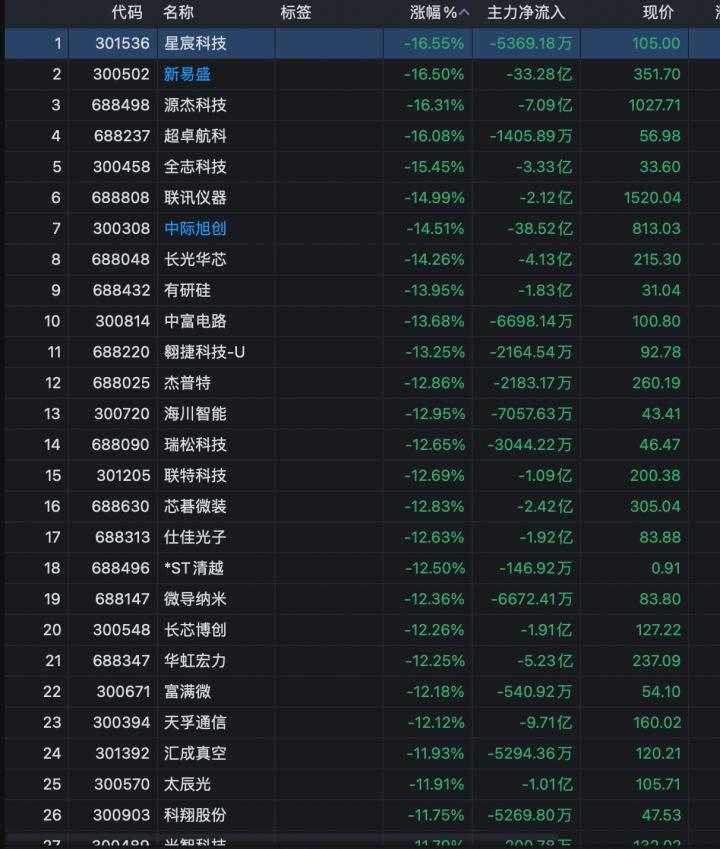Select stock code 300502
Image resolution: width=720 pixels, height=849 pixels.
[x=121, y=74]
